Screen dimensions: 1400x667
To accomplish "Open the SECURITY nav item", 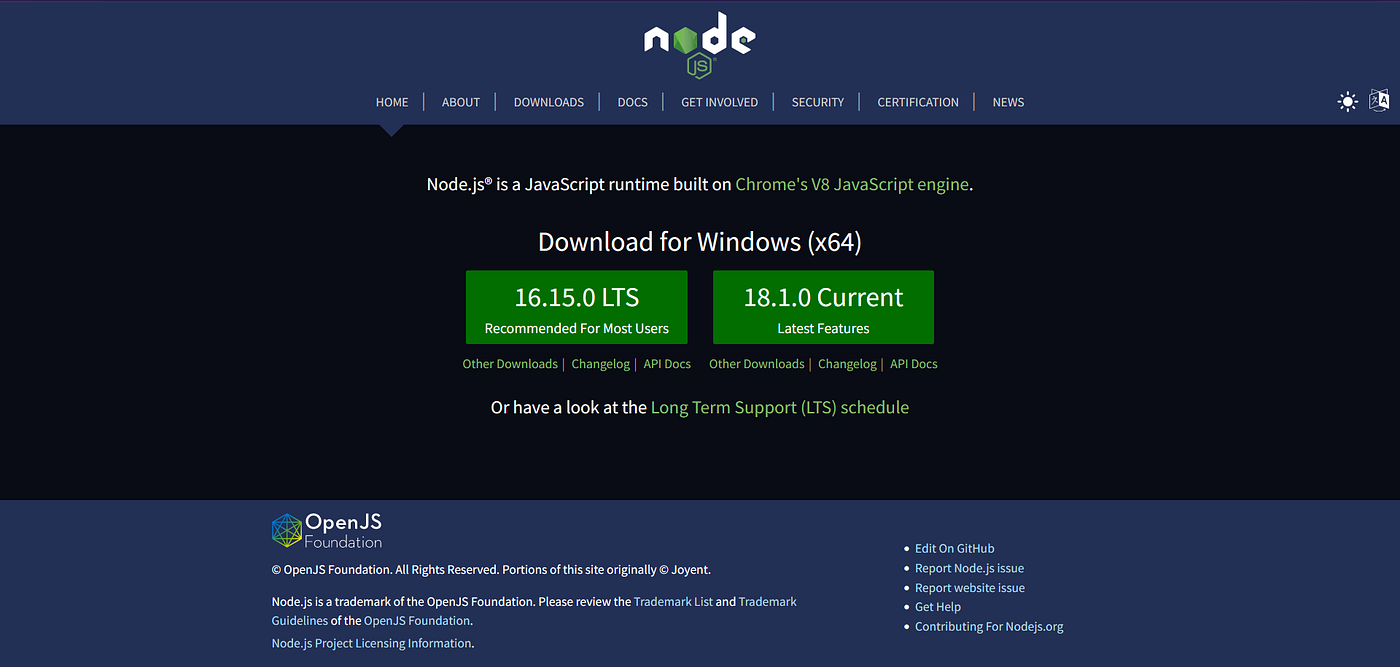I will tap(818, 102).
